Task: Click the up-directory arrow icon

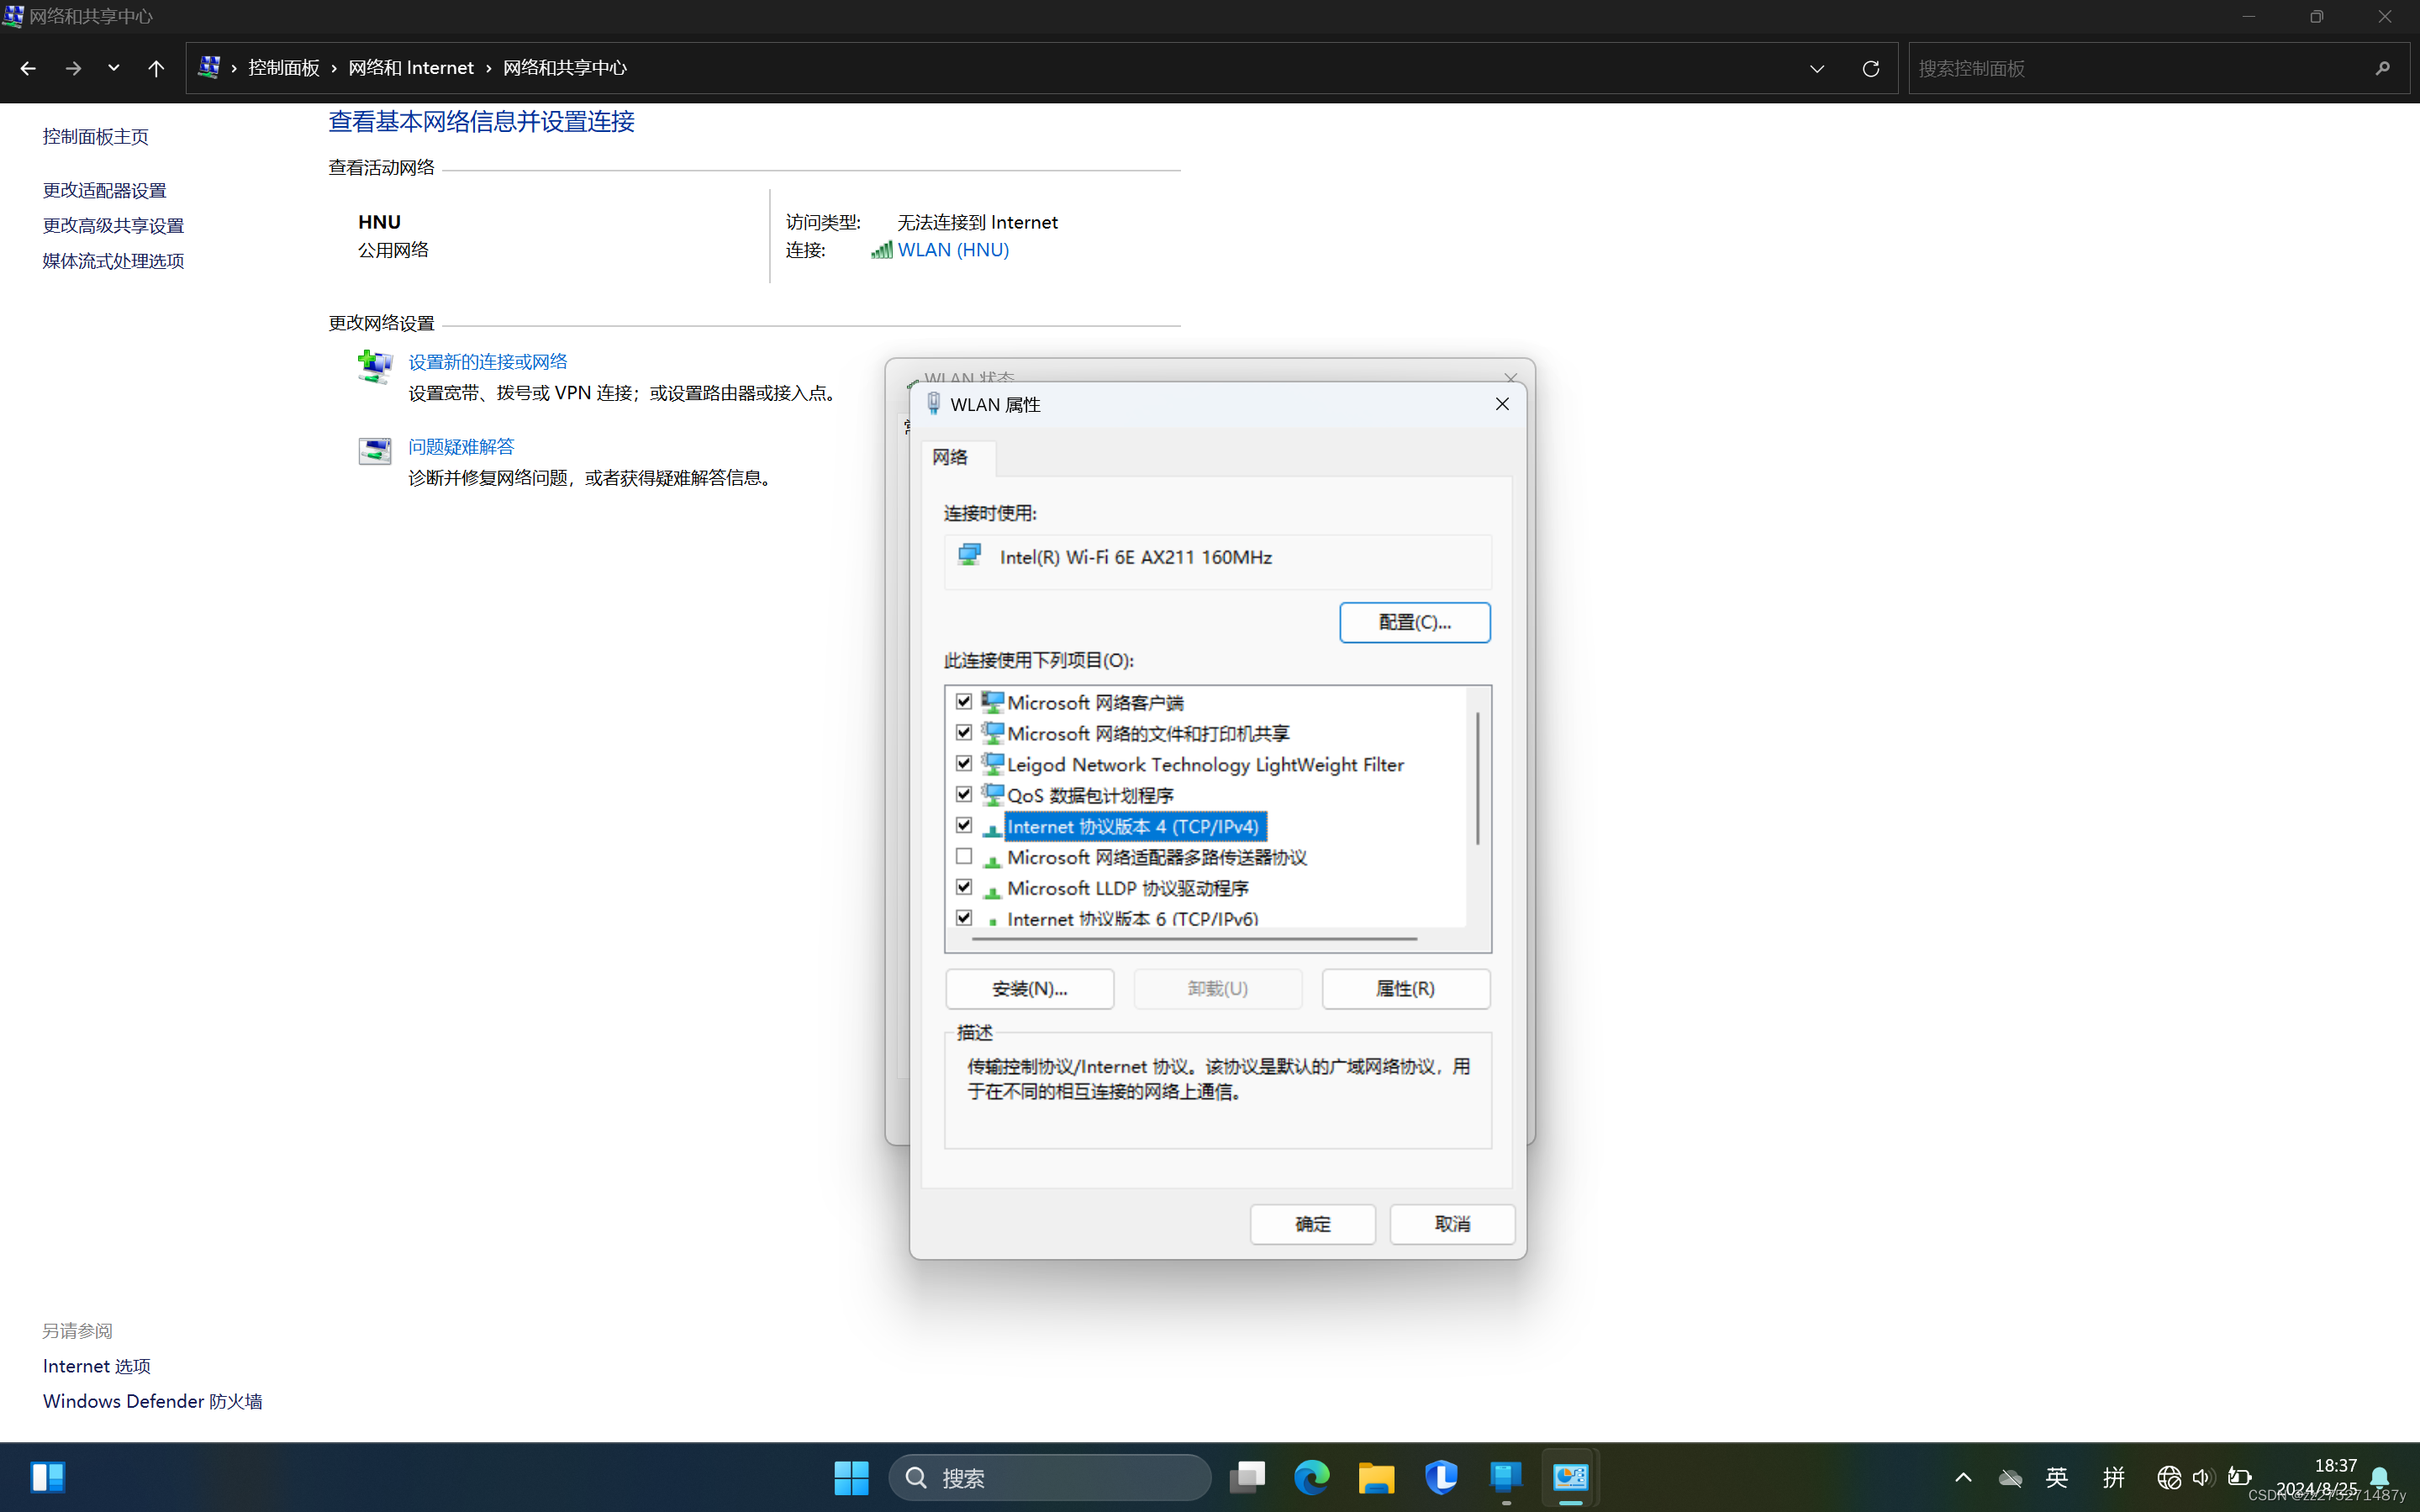Action: (x=156, y=68)
